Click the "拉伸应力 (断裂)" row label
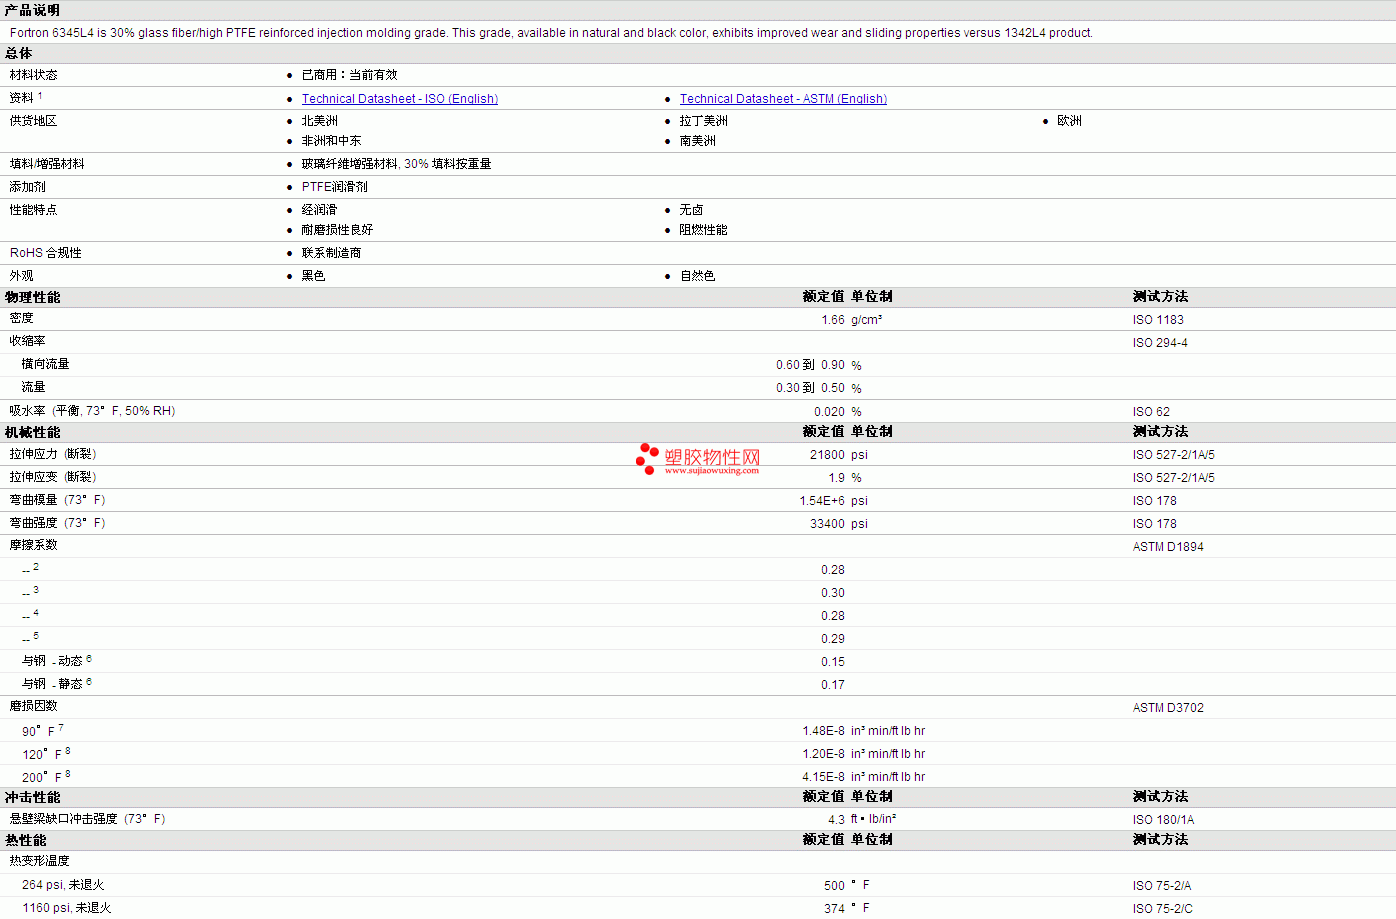This screenshot has width=1396, height=919. [53, 454]
